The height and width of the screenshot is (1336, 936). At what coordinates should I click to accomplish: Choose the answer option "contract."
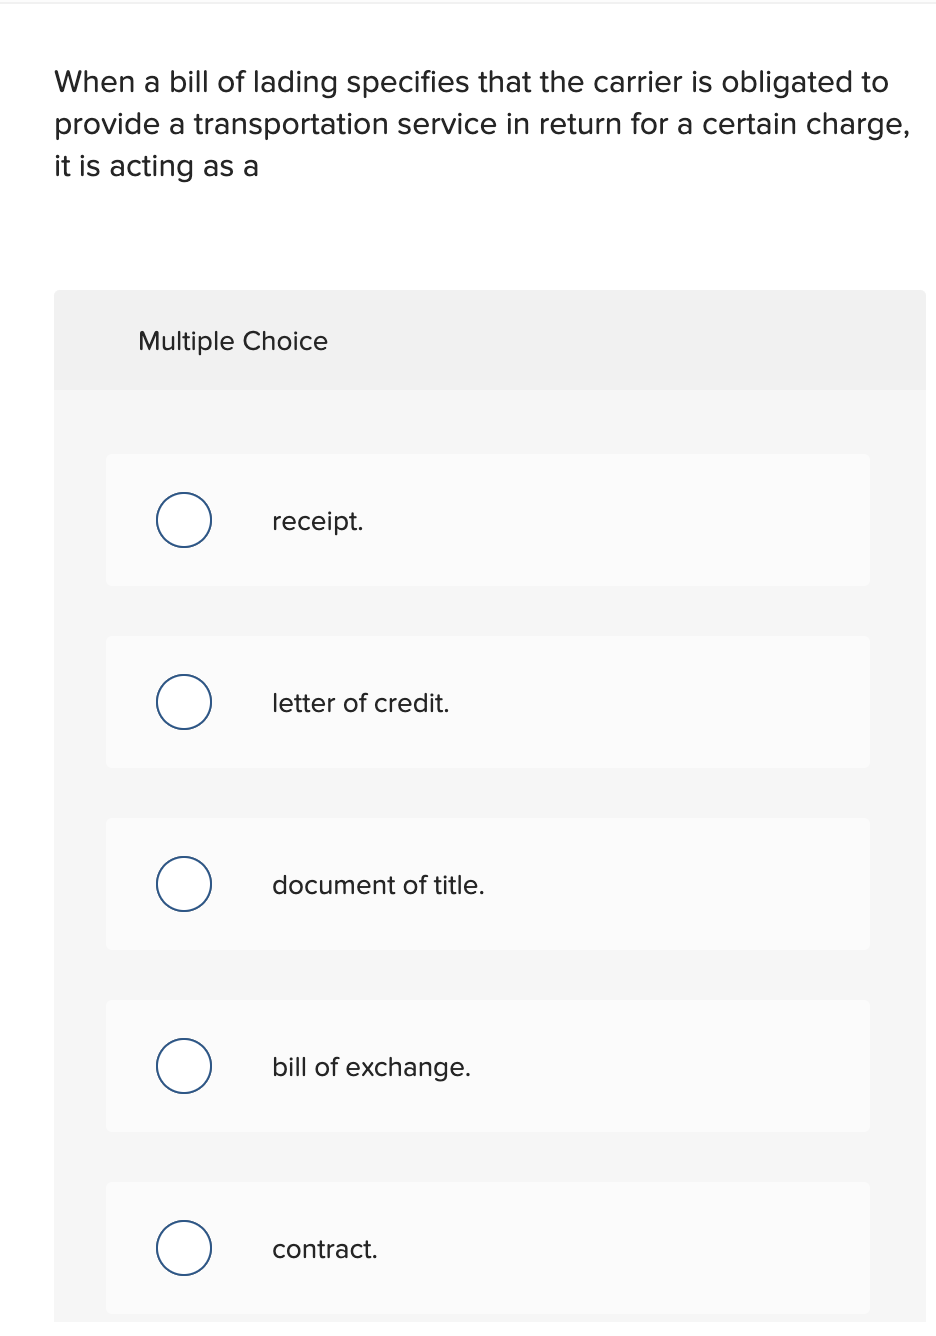tap(324, 1248)
